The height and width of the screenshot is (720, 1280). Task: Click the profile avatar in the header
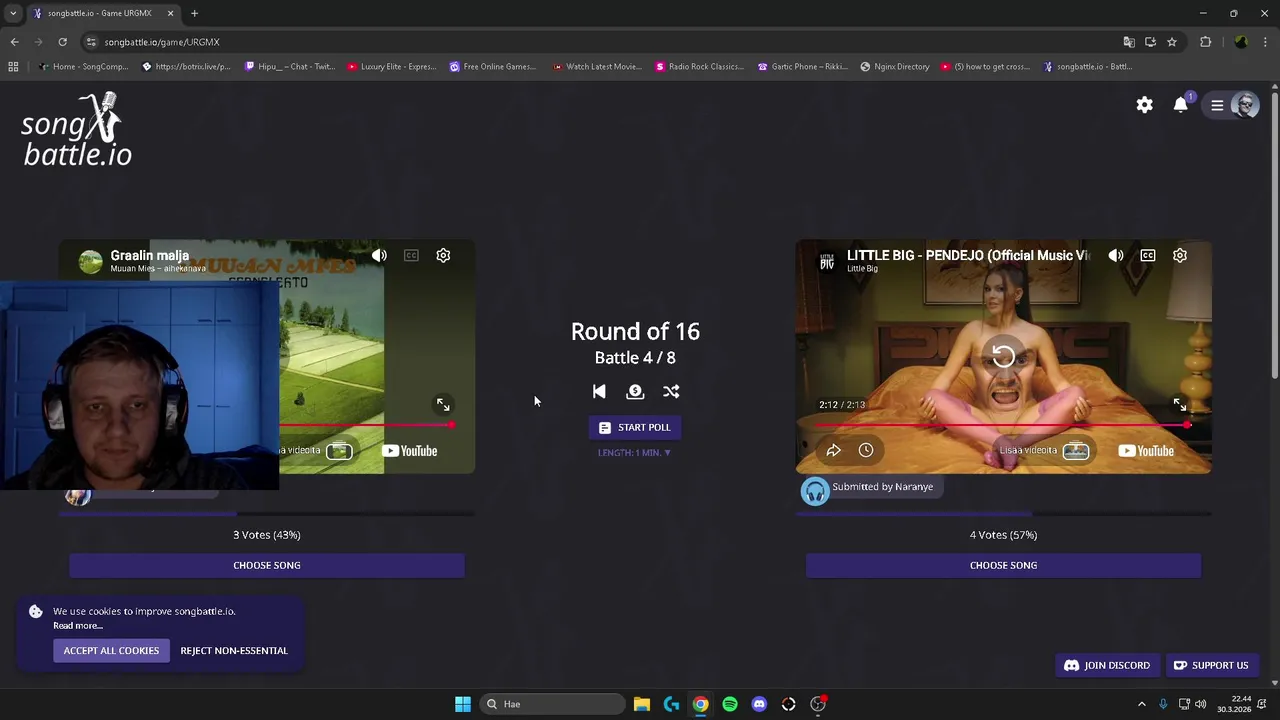(x=1245, y=105)
